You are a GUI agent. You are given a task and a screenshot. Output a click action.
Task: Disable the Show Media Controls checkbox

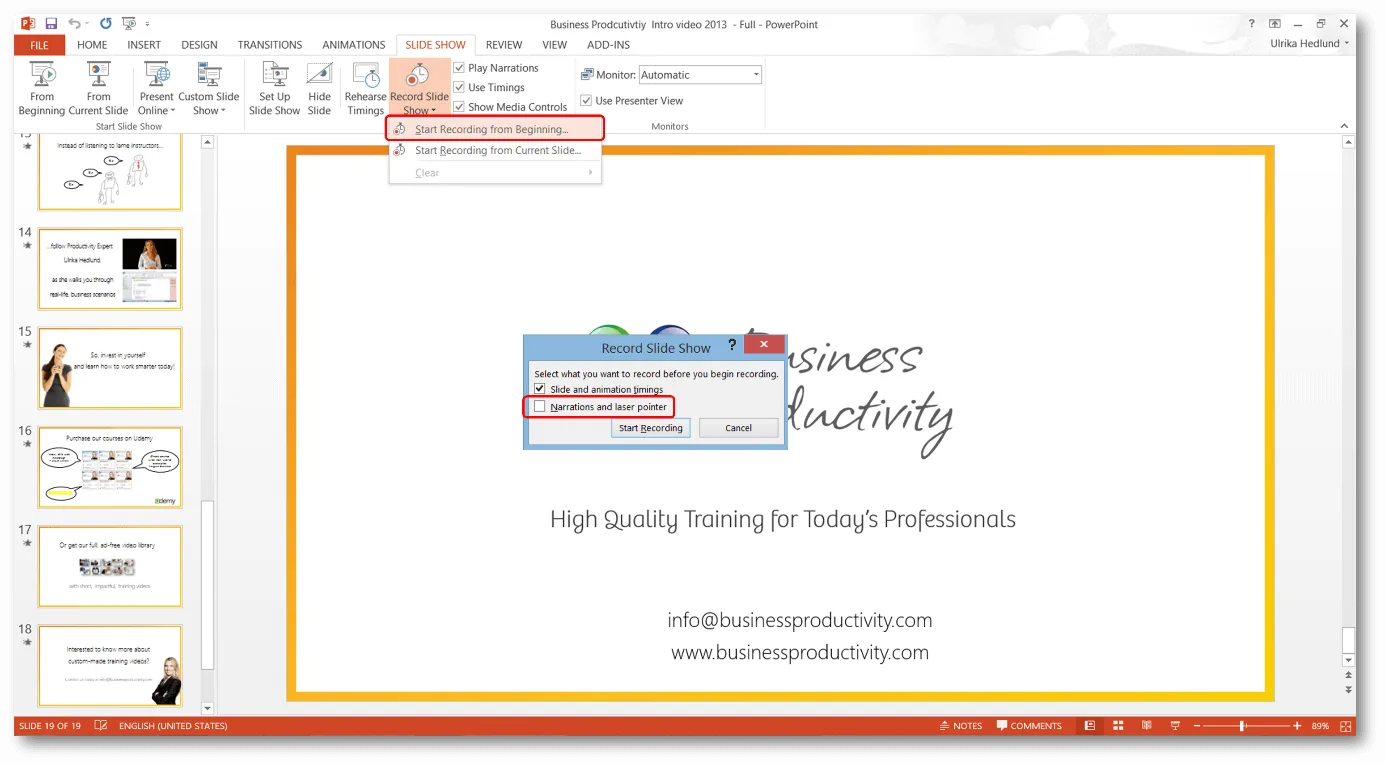[x=459, y=107]
